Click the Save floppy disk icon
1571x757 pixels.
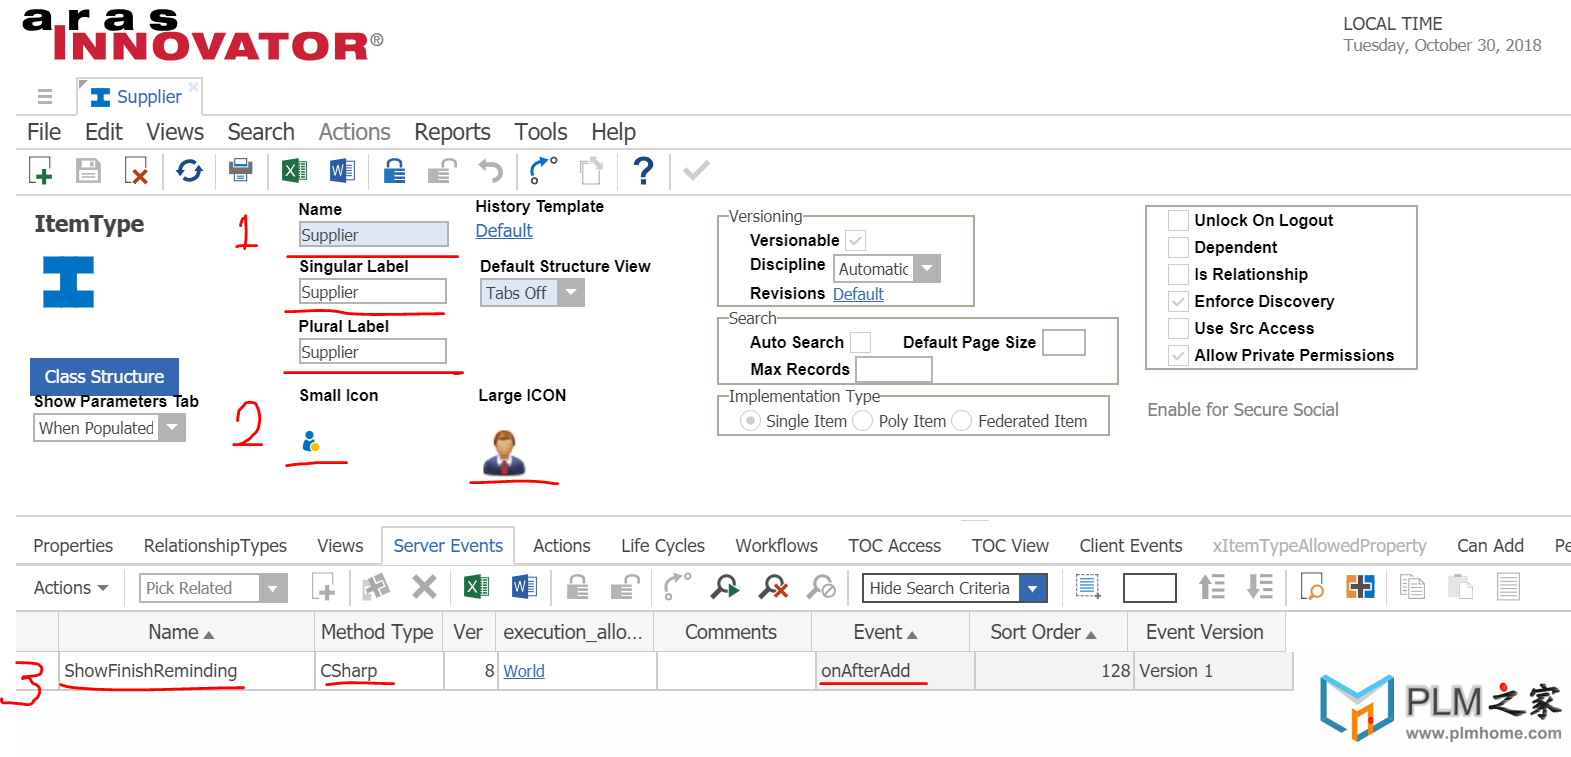tap(89, 171)
